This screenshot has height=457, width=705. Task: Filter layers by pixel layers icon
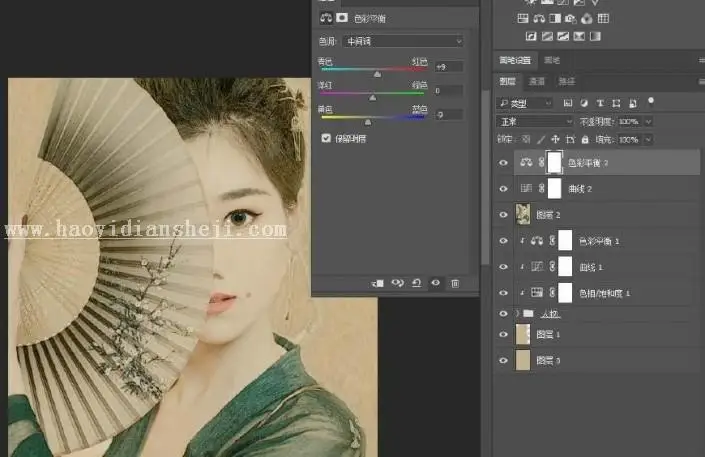click(x=568, y=103)
